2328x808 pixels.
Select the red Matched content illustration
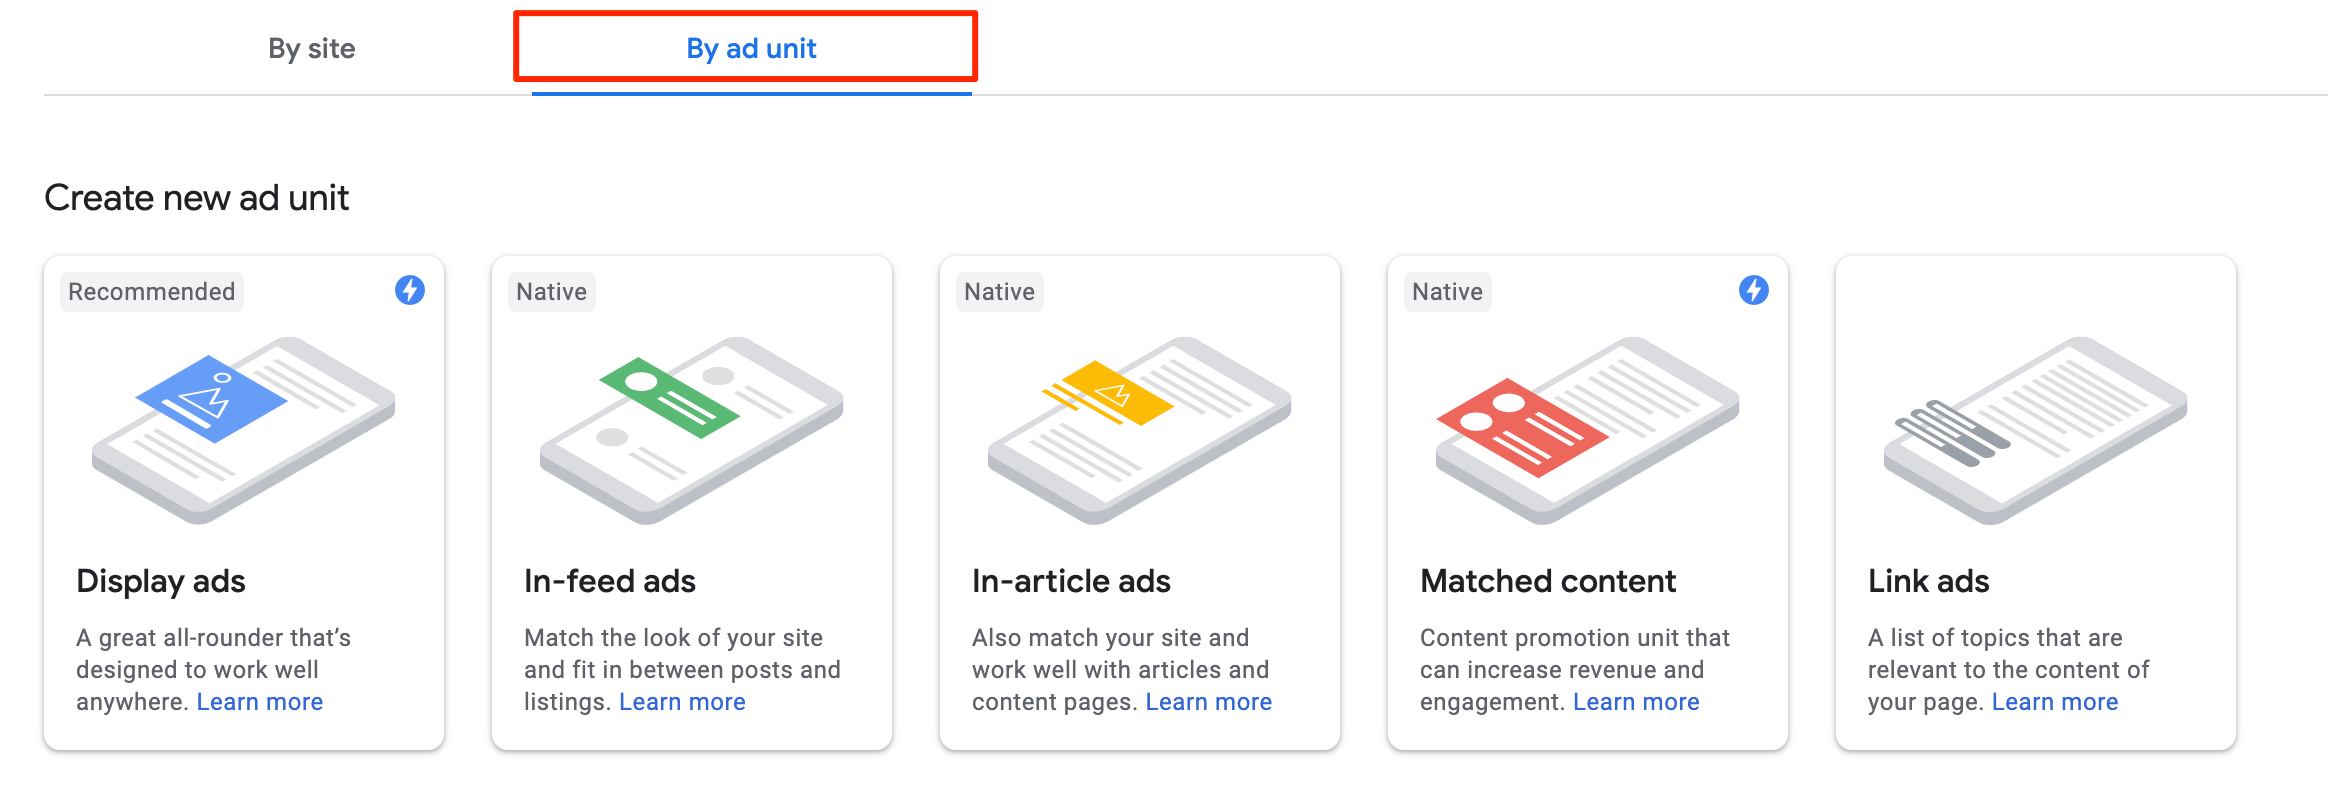pyautogui.click(x=1587, y=429)
